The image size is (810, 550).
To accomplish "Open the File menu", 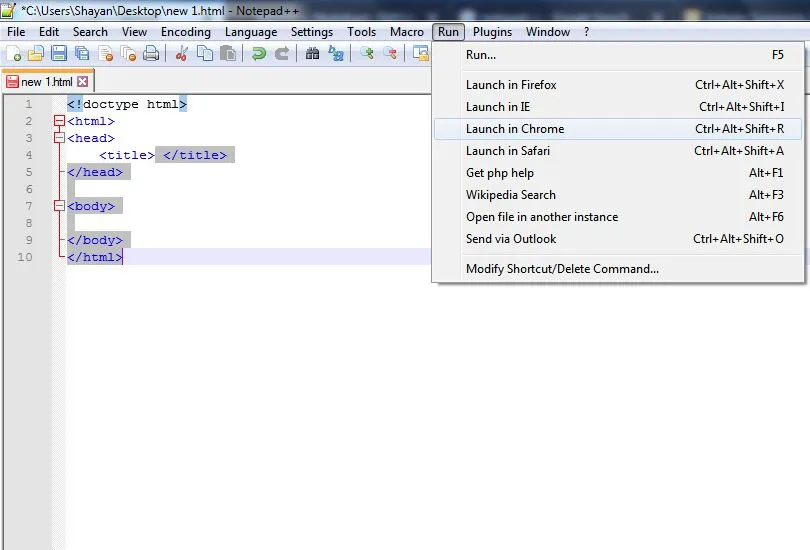I will [16, 32].
